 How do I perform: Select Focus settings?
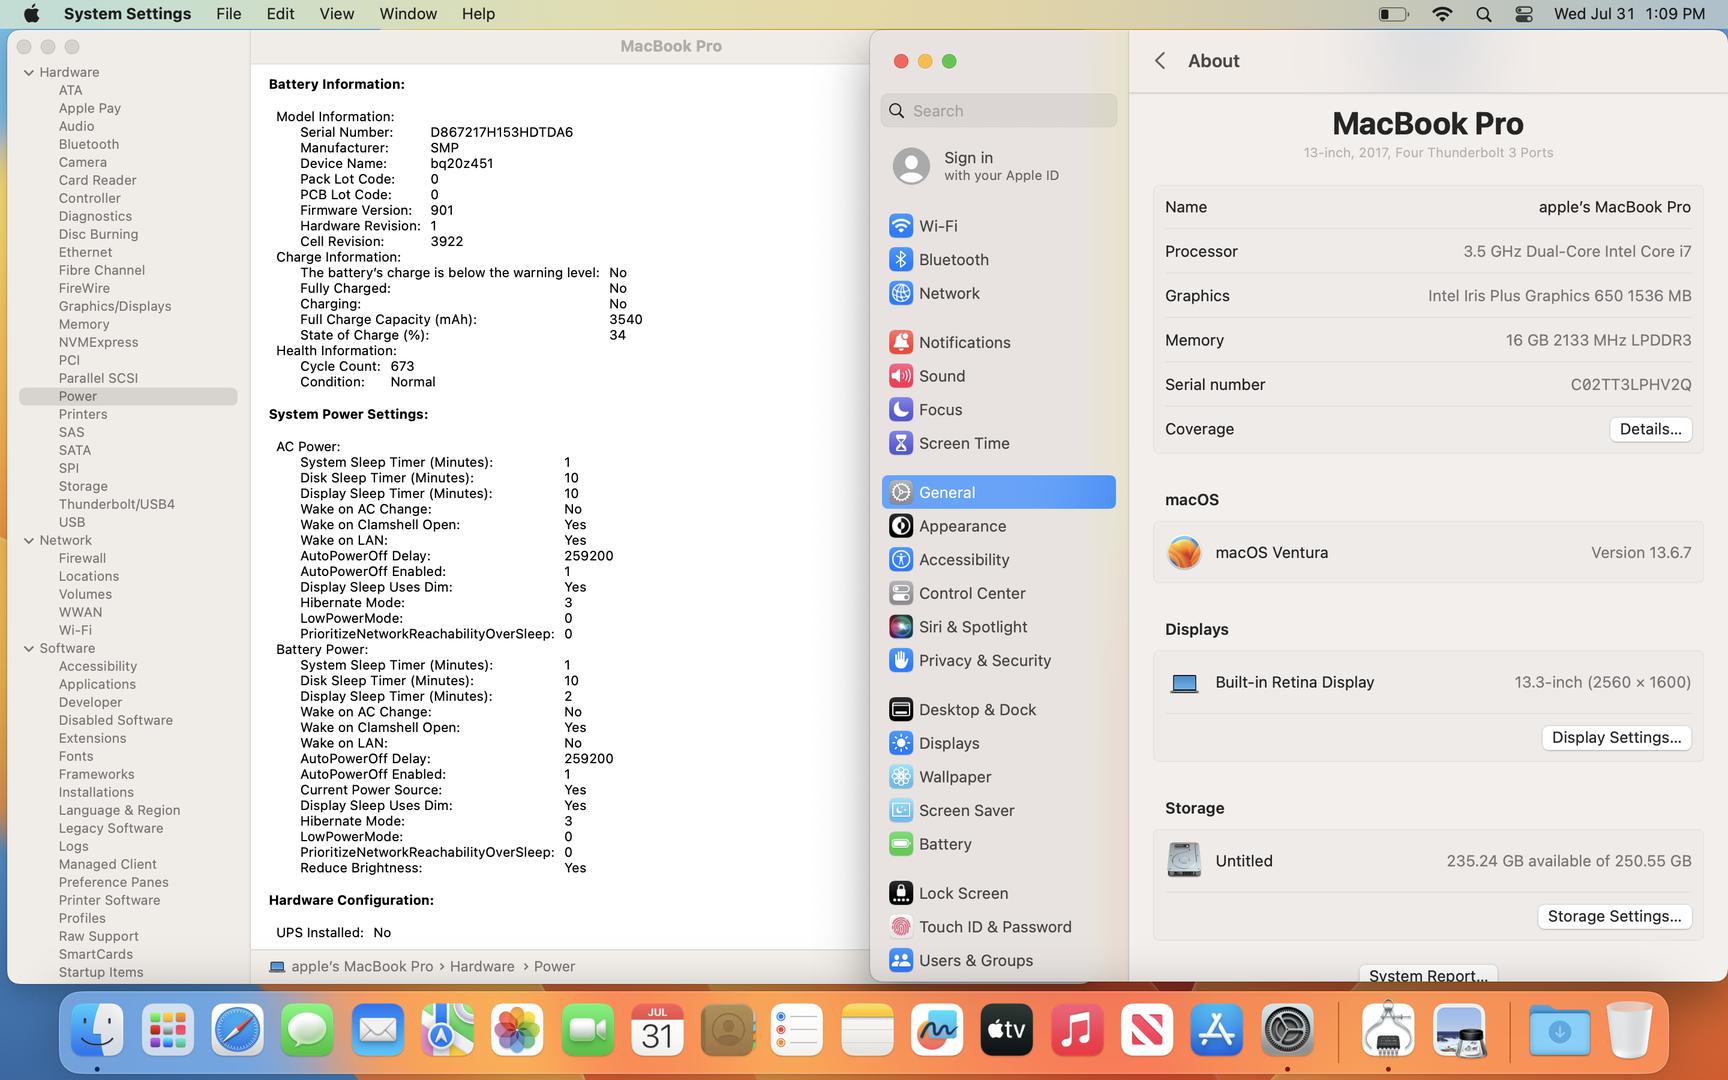click(x=998, y=410)
